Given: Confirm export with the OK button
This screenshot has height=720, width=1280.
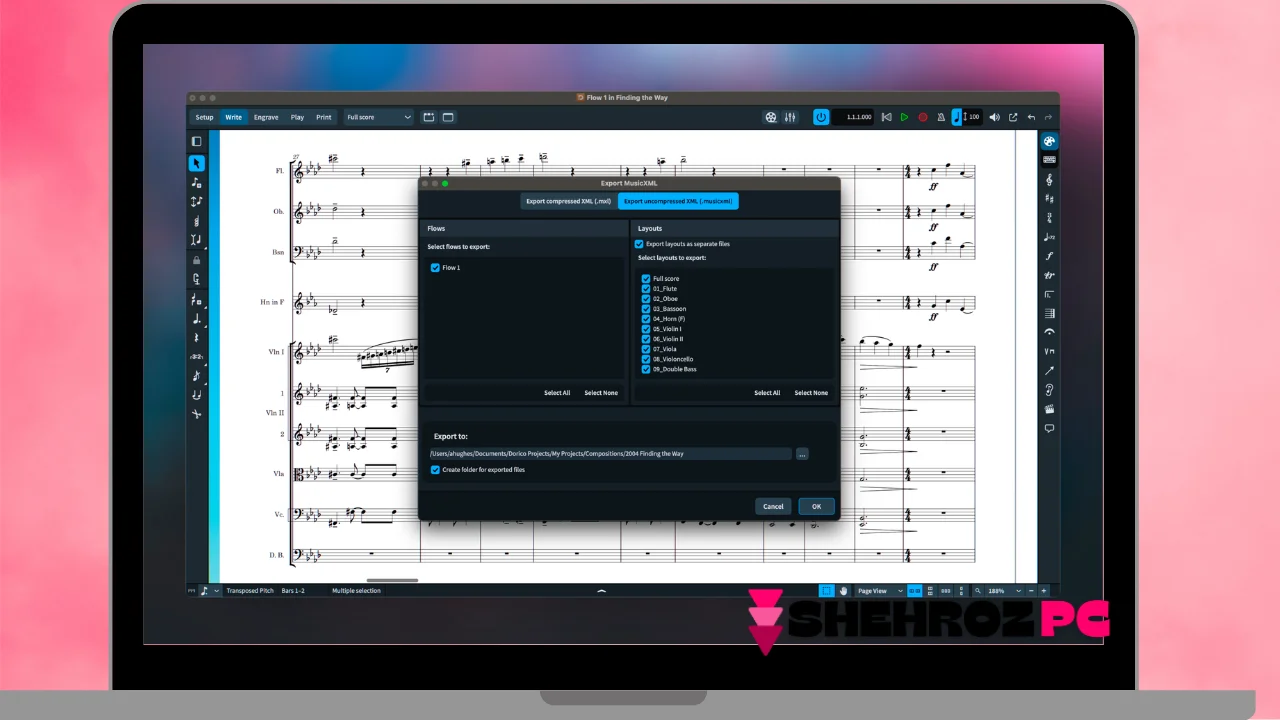Looking at the screenshot, I should coord(816,506).
